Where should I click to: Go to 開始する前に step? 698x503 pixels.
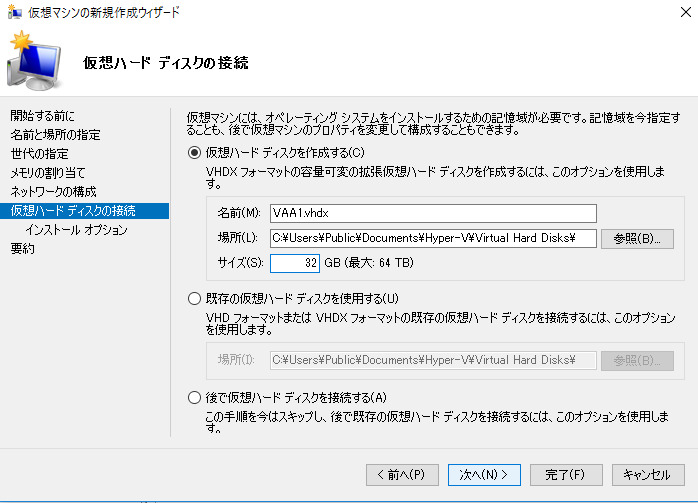tap(42, 116)
